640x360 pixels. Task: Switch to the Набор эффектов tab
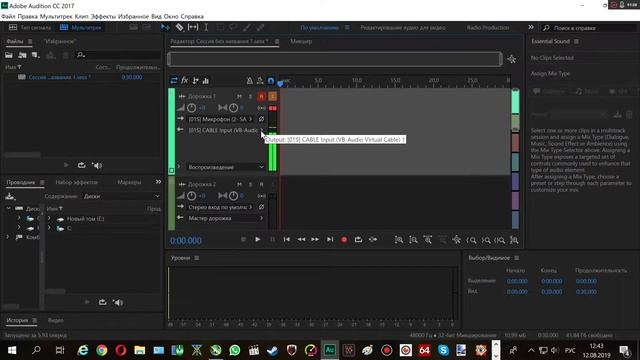tap(76, 182)
